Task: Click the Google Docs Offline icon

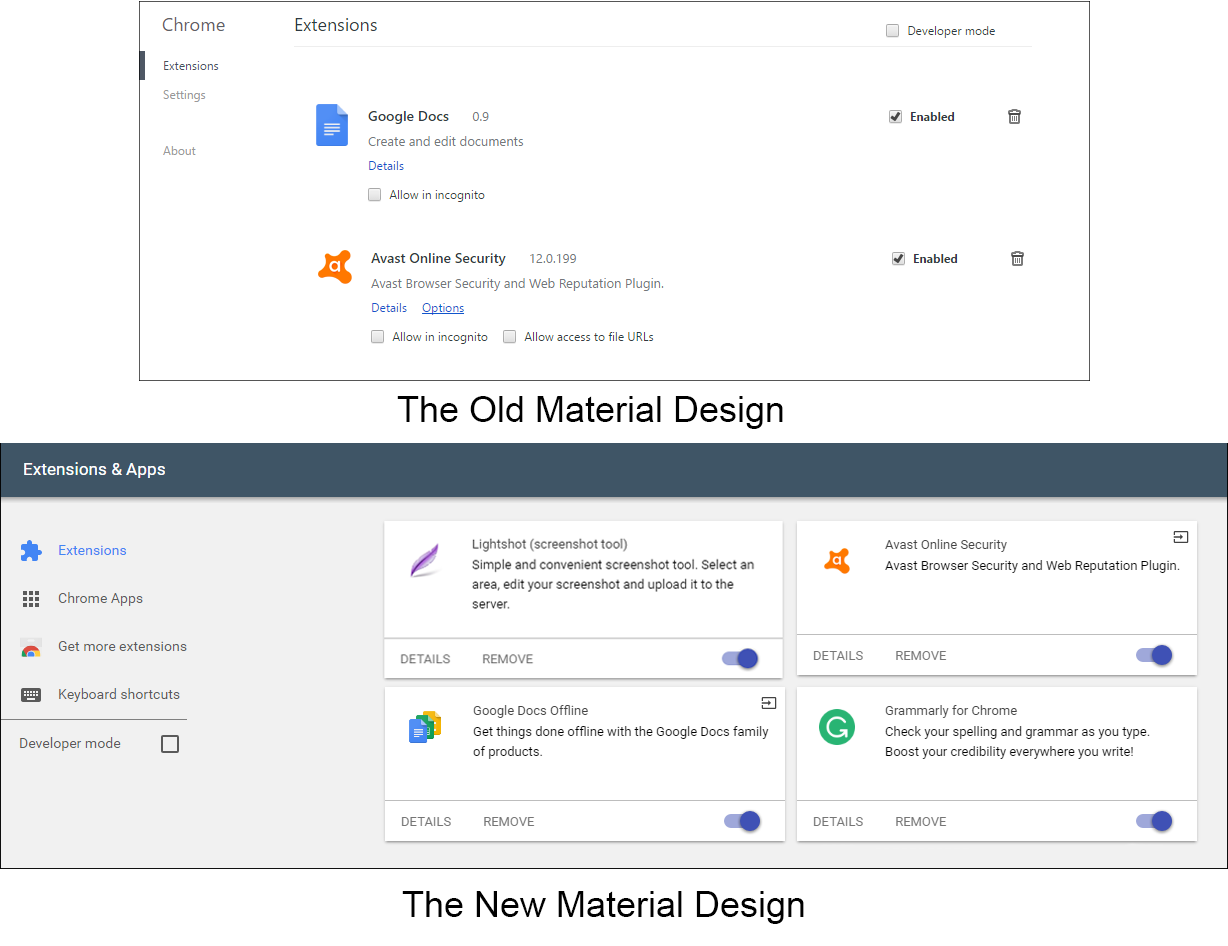Action: [x=425, y=727]
